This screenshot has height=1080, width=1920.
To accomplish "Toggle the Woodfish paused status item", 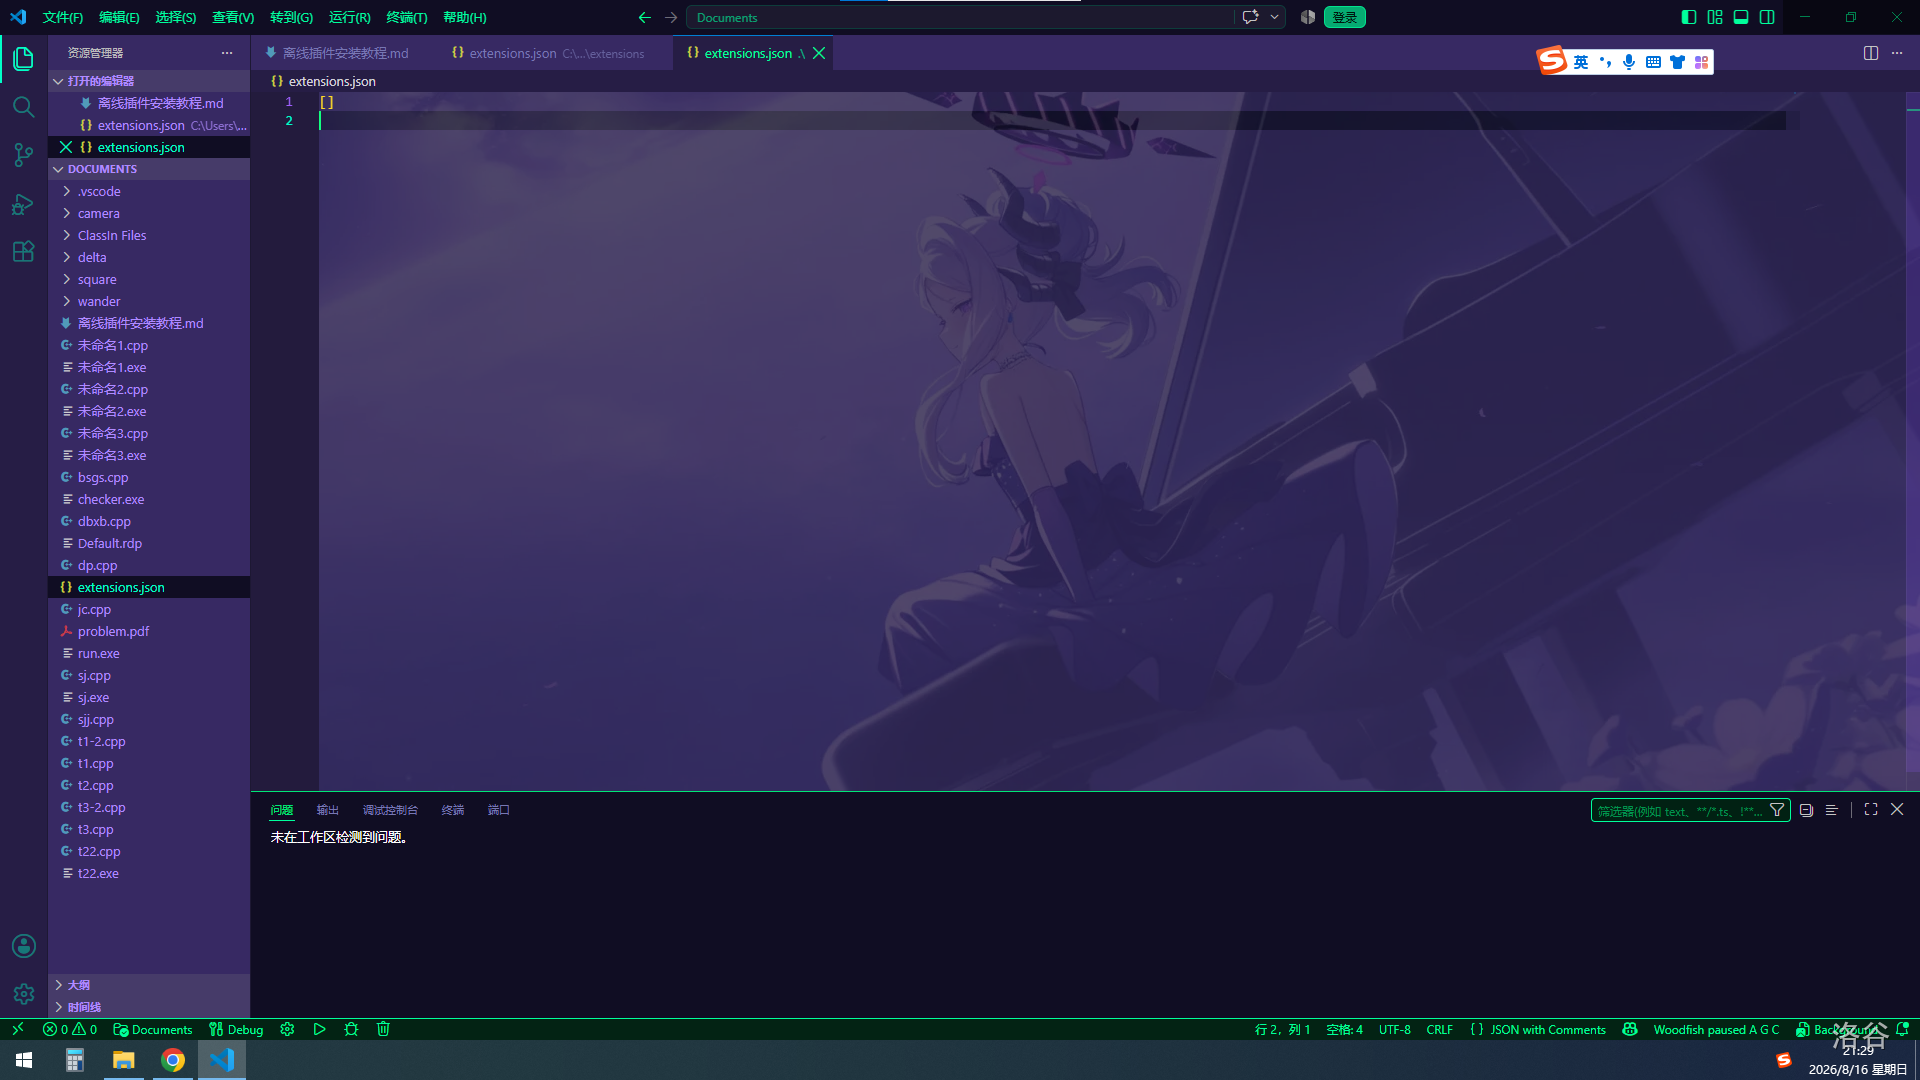I will point(1716,1029).
